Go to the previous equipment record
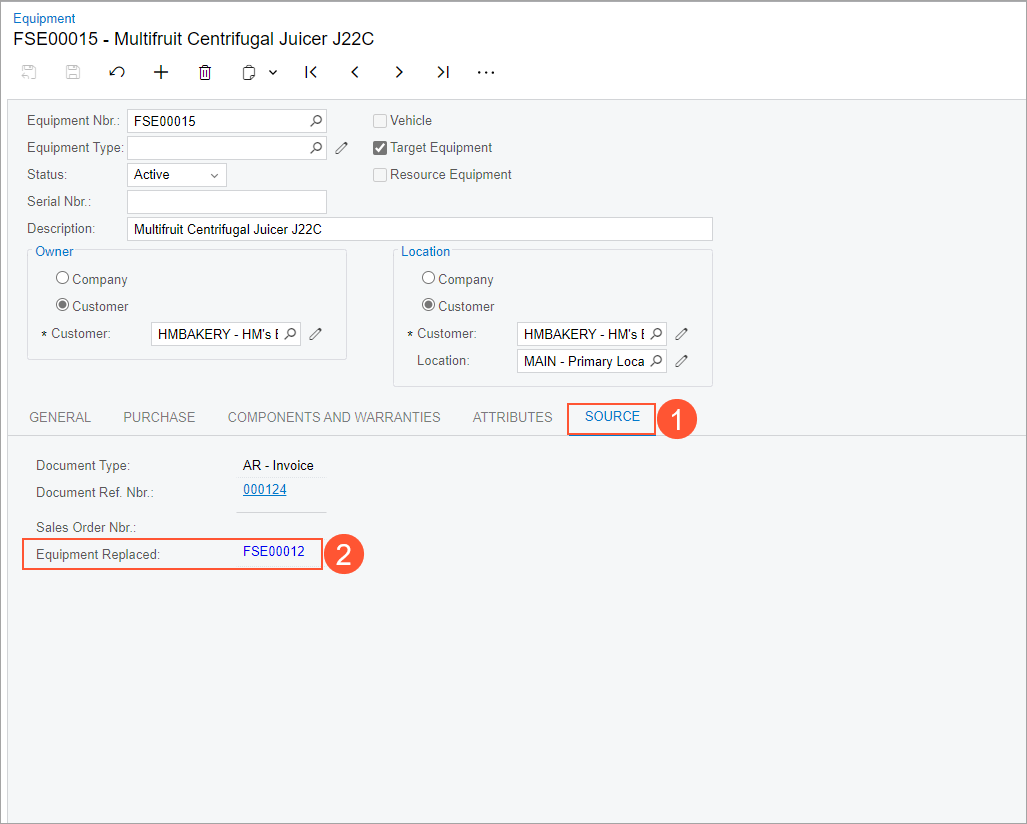The width and height of the screenshot is (1027, 824). [x=355, y=72]
